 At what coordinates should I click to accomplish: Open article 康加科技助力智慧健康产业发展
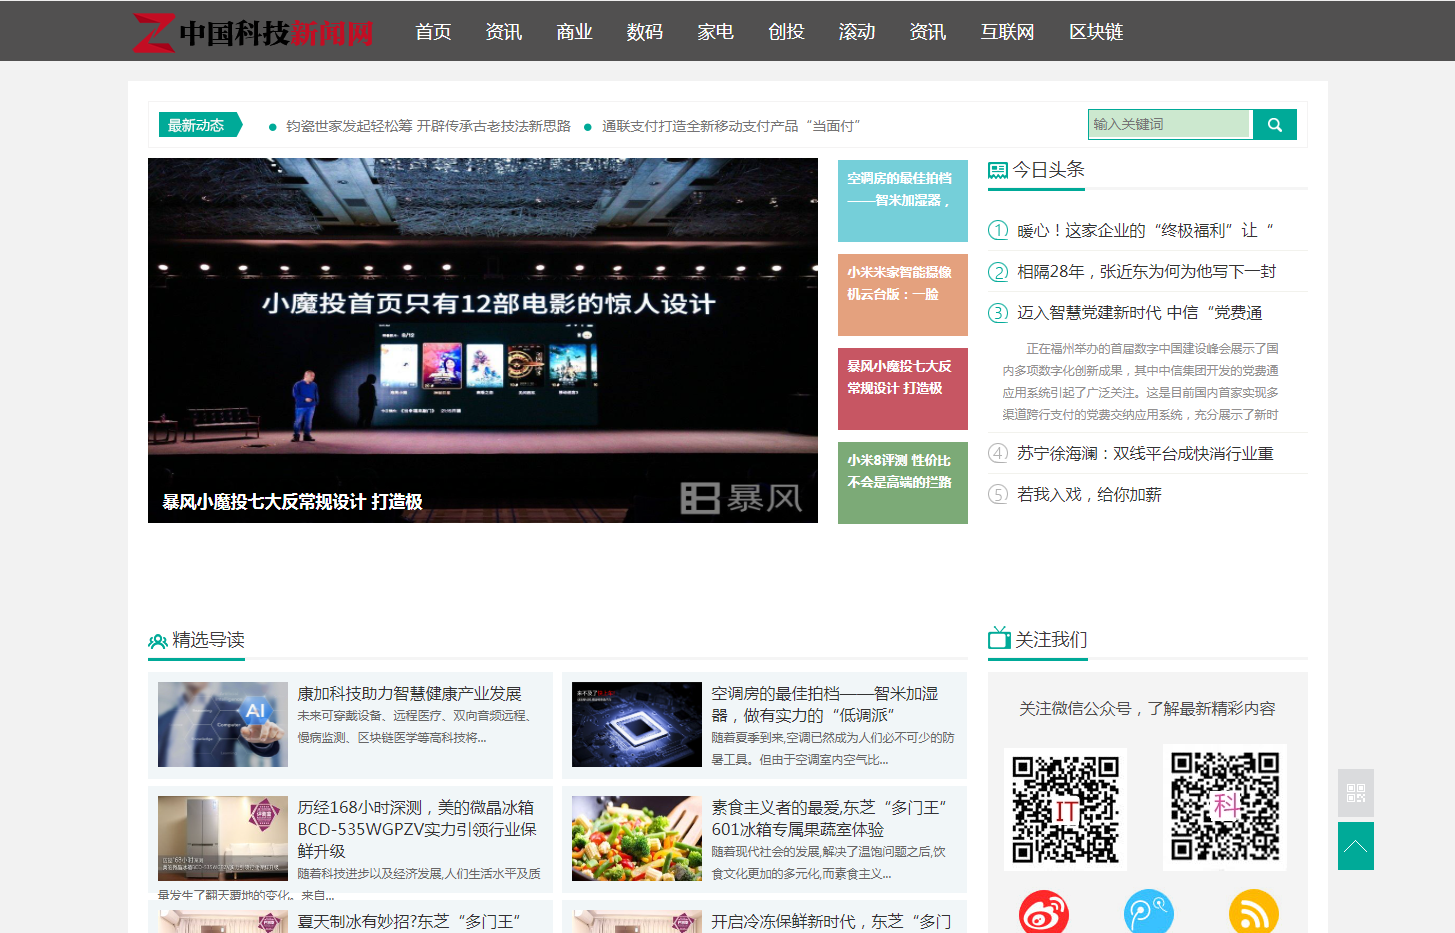[x=409, y=694]
